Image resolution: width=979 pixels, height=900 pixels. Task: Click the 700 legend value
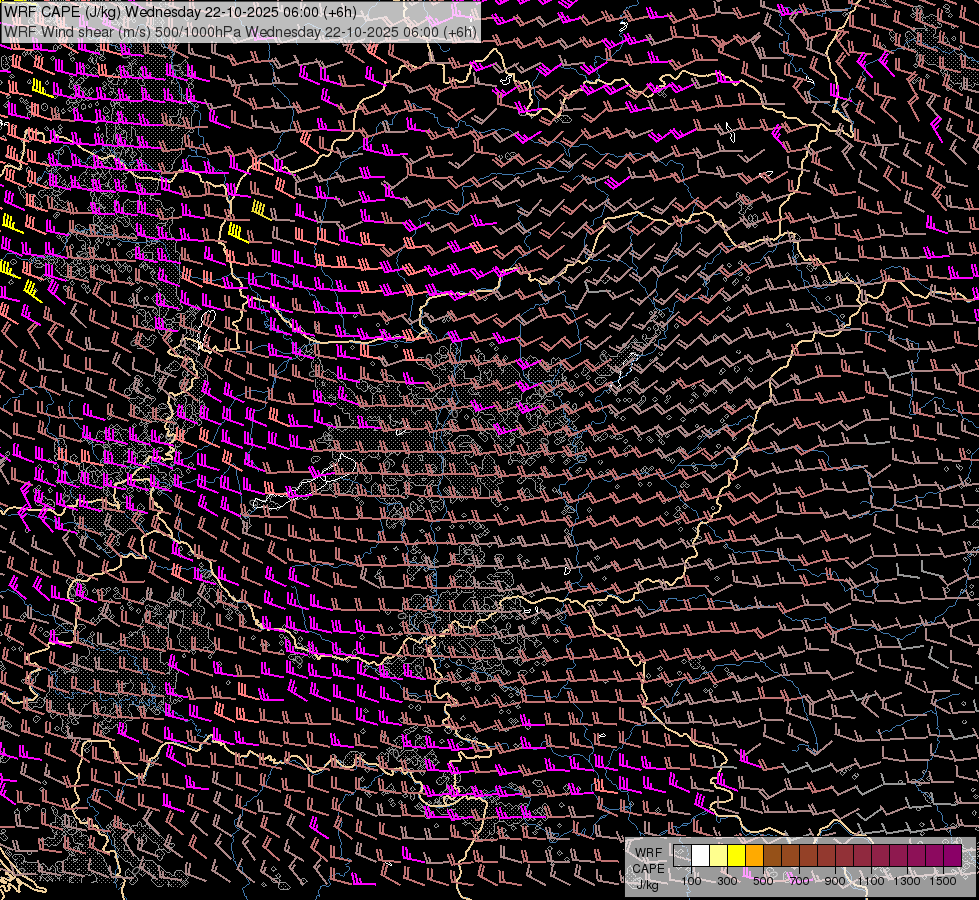[799, 881]
